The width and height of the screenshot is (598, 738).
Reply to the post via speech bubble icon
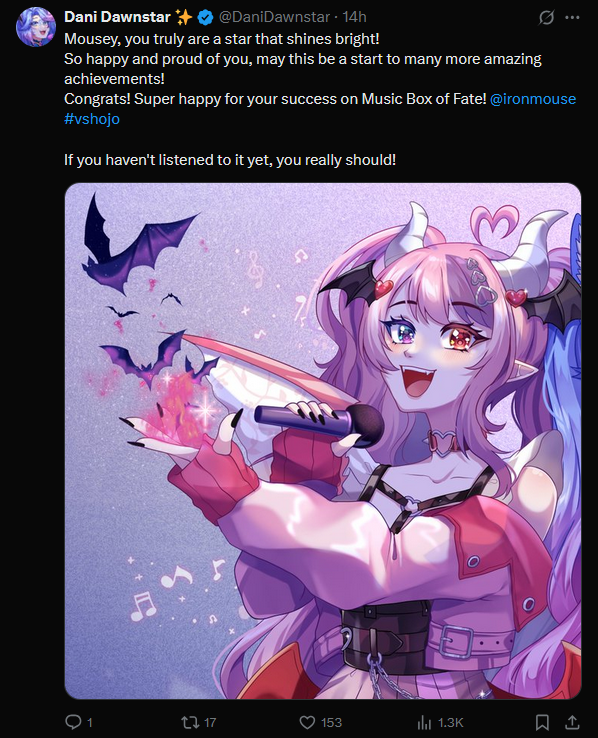pyautogui.click(x=73, y=722)
